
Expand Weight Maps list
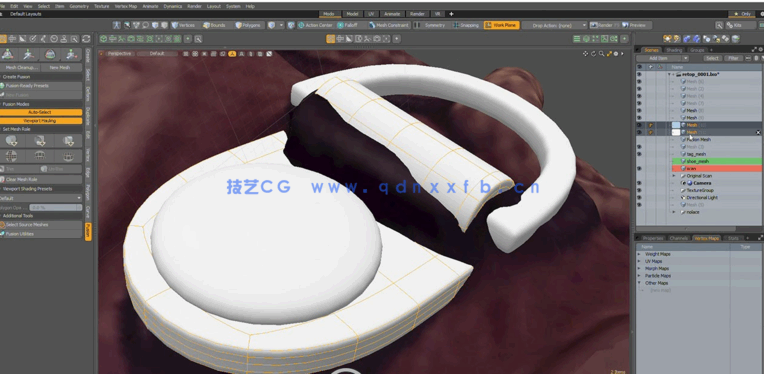click(x=639, y=254)
